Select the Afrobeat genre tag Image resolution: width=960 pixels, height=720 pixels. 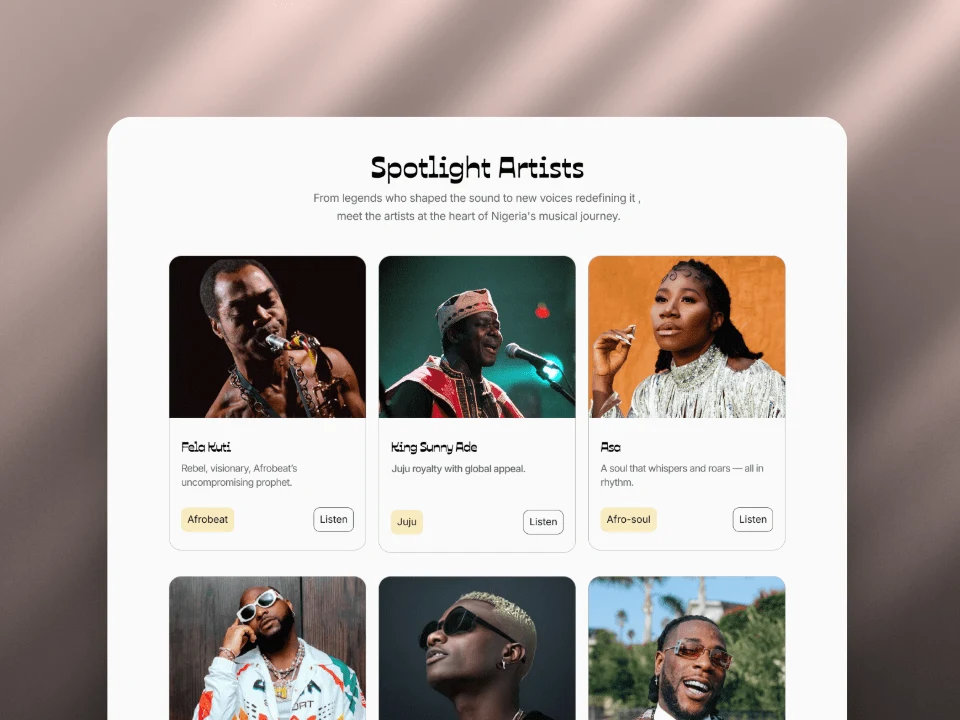point(208,519)
